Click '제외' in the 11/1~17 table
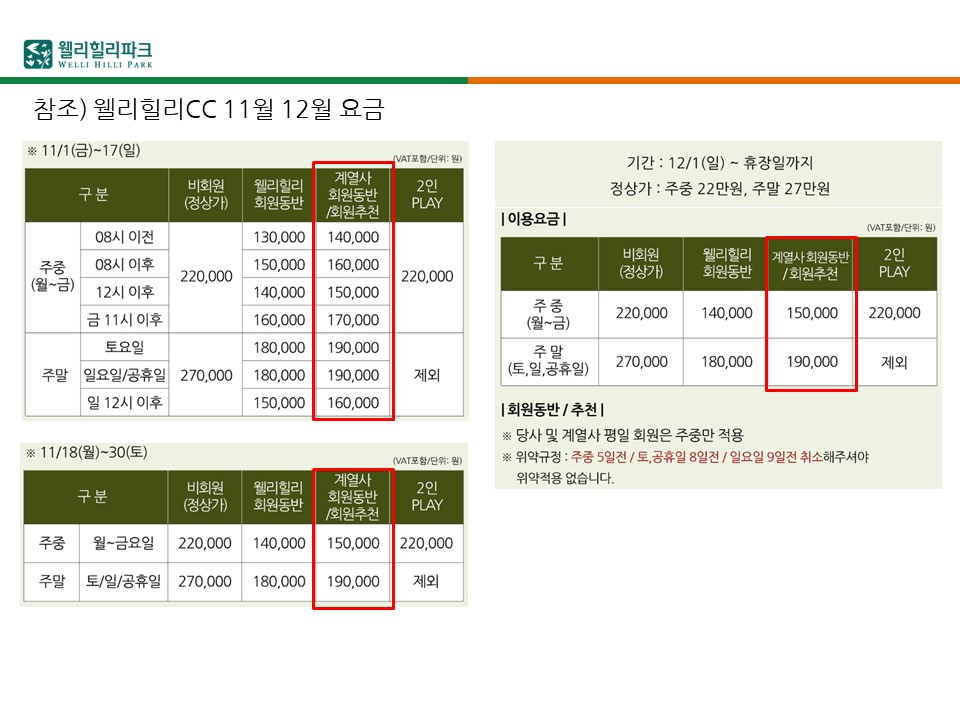The width and height of the screenshot is (960, 720). coord(427,375)
